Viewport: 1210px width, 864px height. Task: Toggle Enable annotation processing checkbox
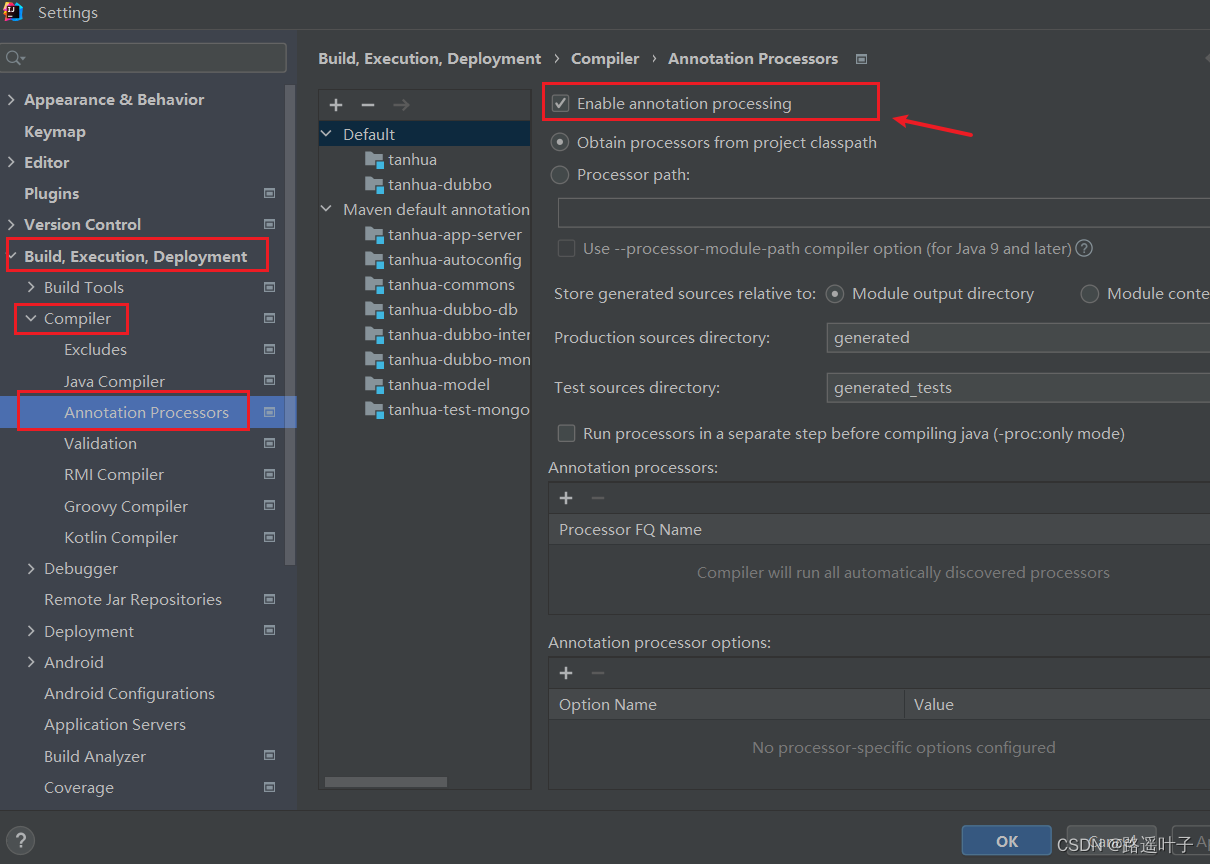561,103
